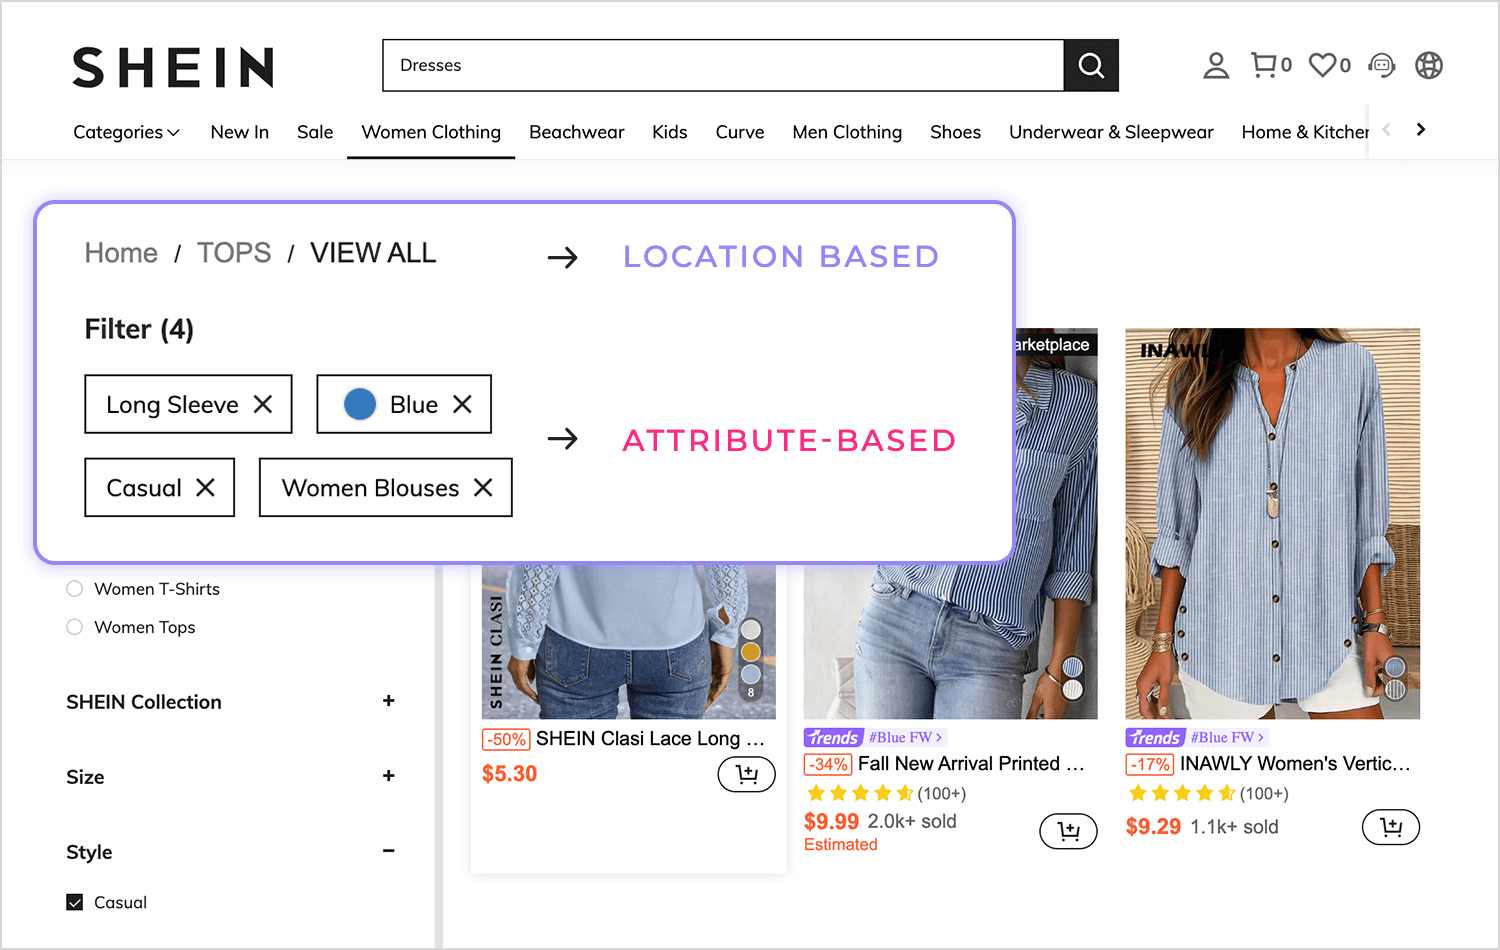Open #Blue FW link on Fall New Arrival
Viewport: 1500px width, 950px height.
click(905, 737)
